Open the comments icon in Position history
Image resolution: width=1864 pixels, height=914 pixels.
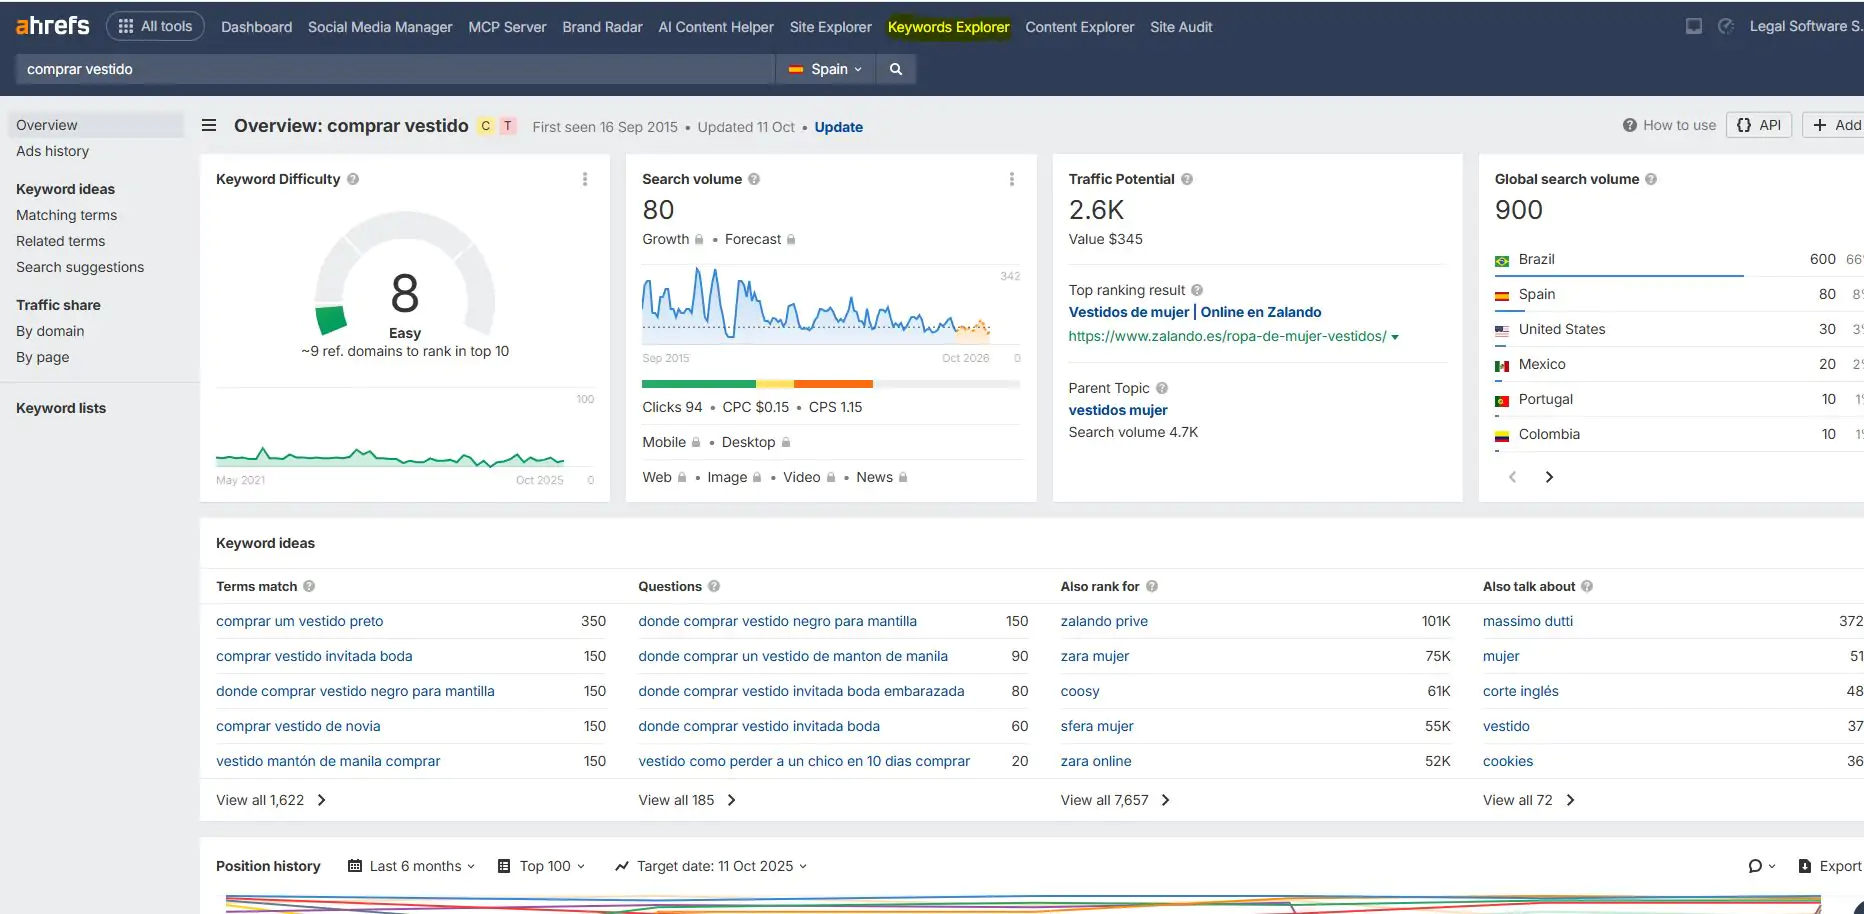pos(1756,866)
